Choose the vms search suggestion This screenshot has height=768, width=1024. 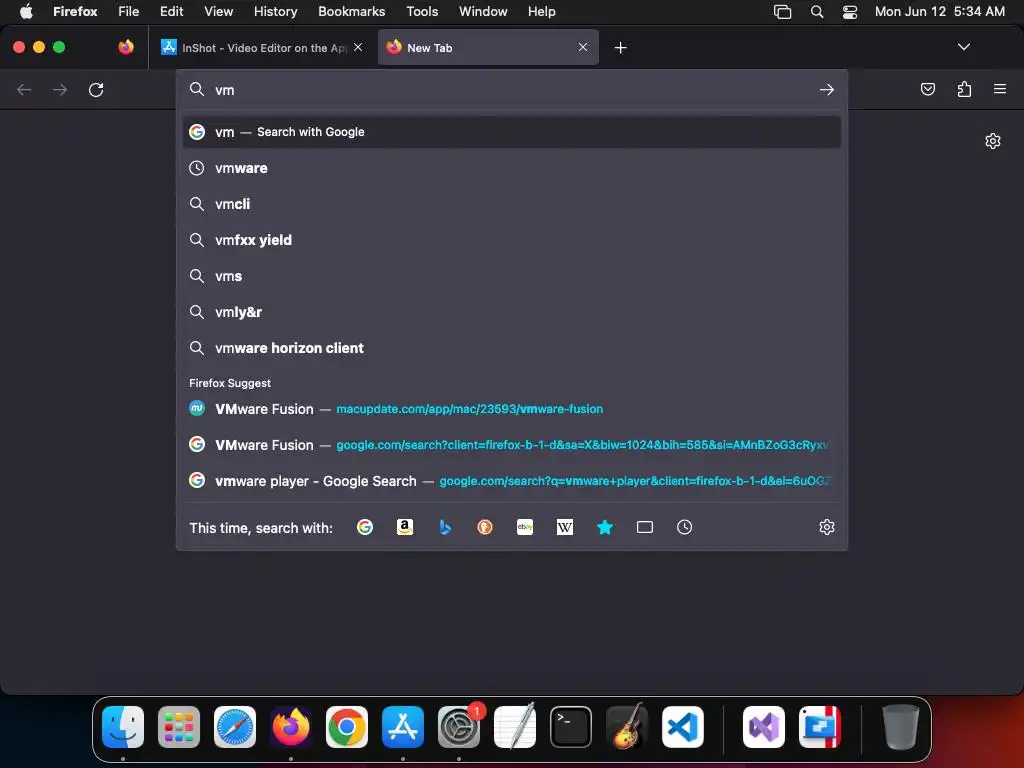(x=512, y=276)
